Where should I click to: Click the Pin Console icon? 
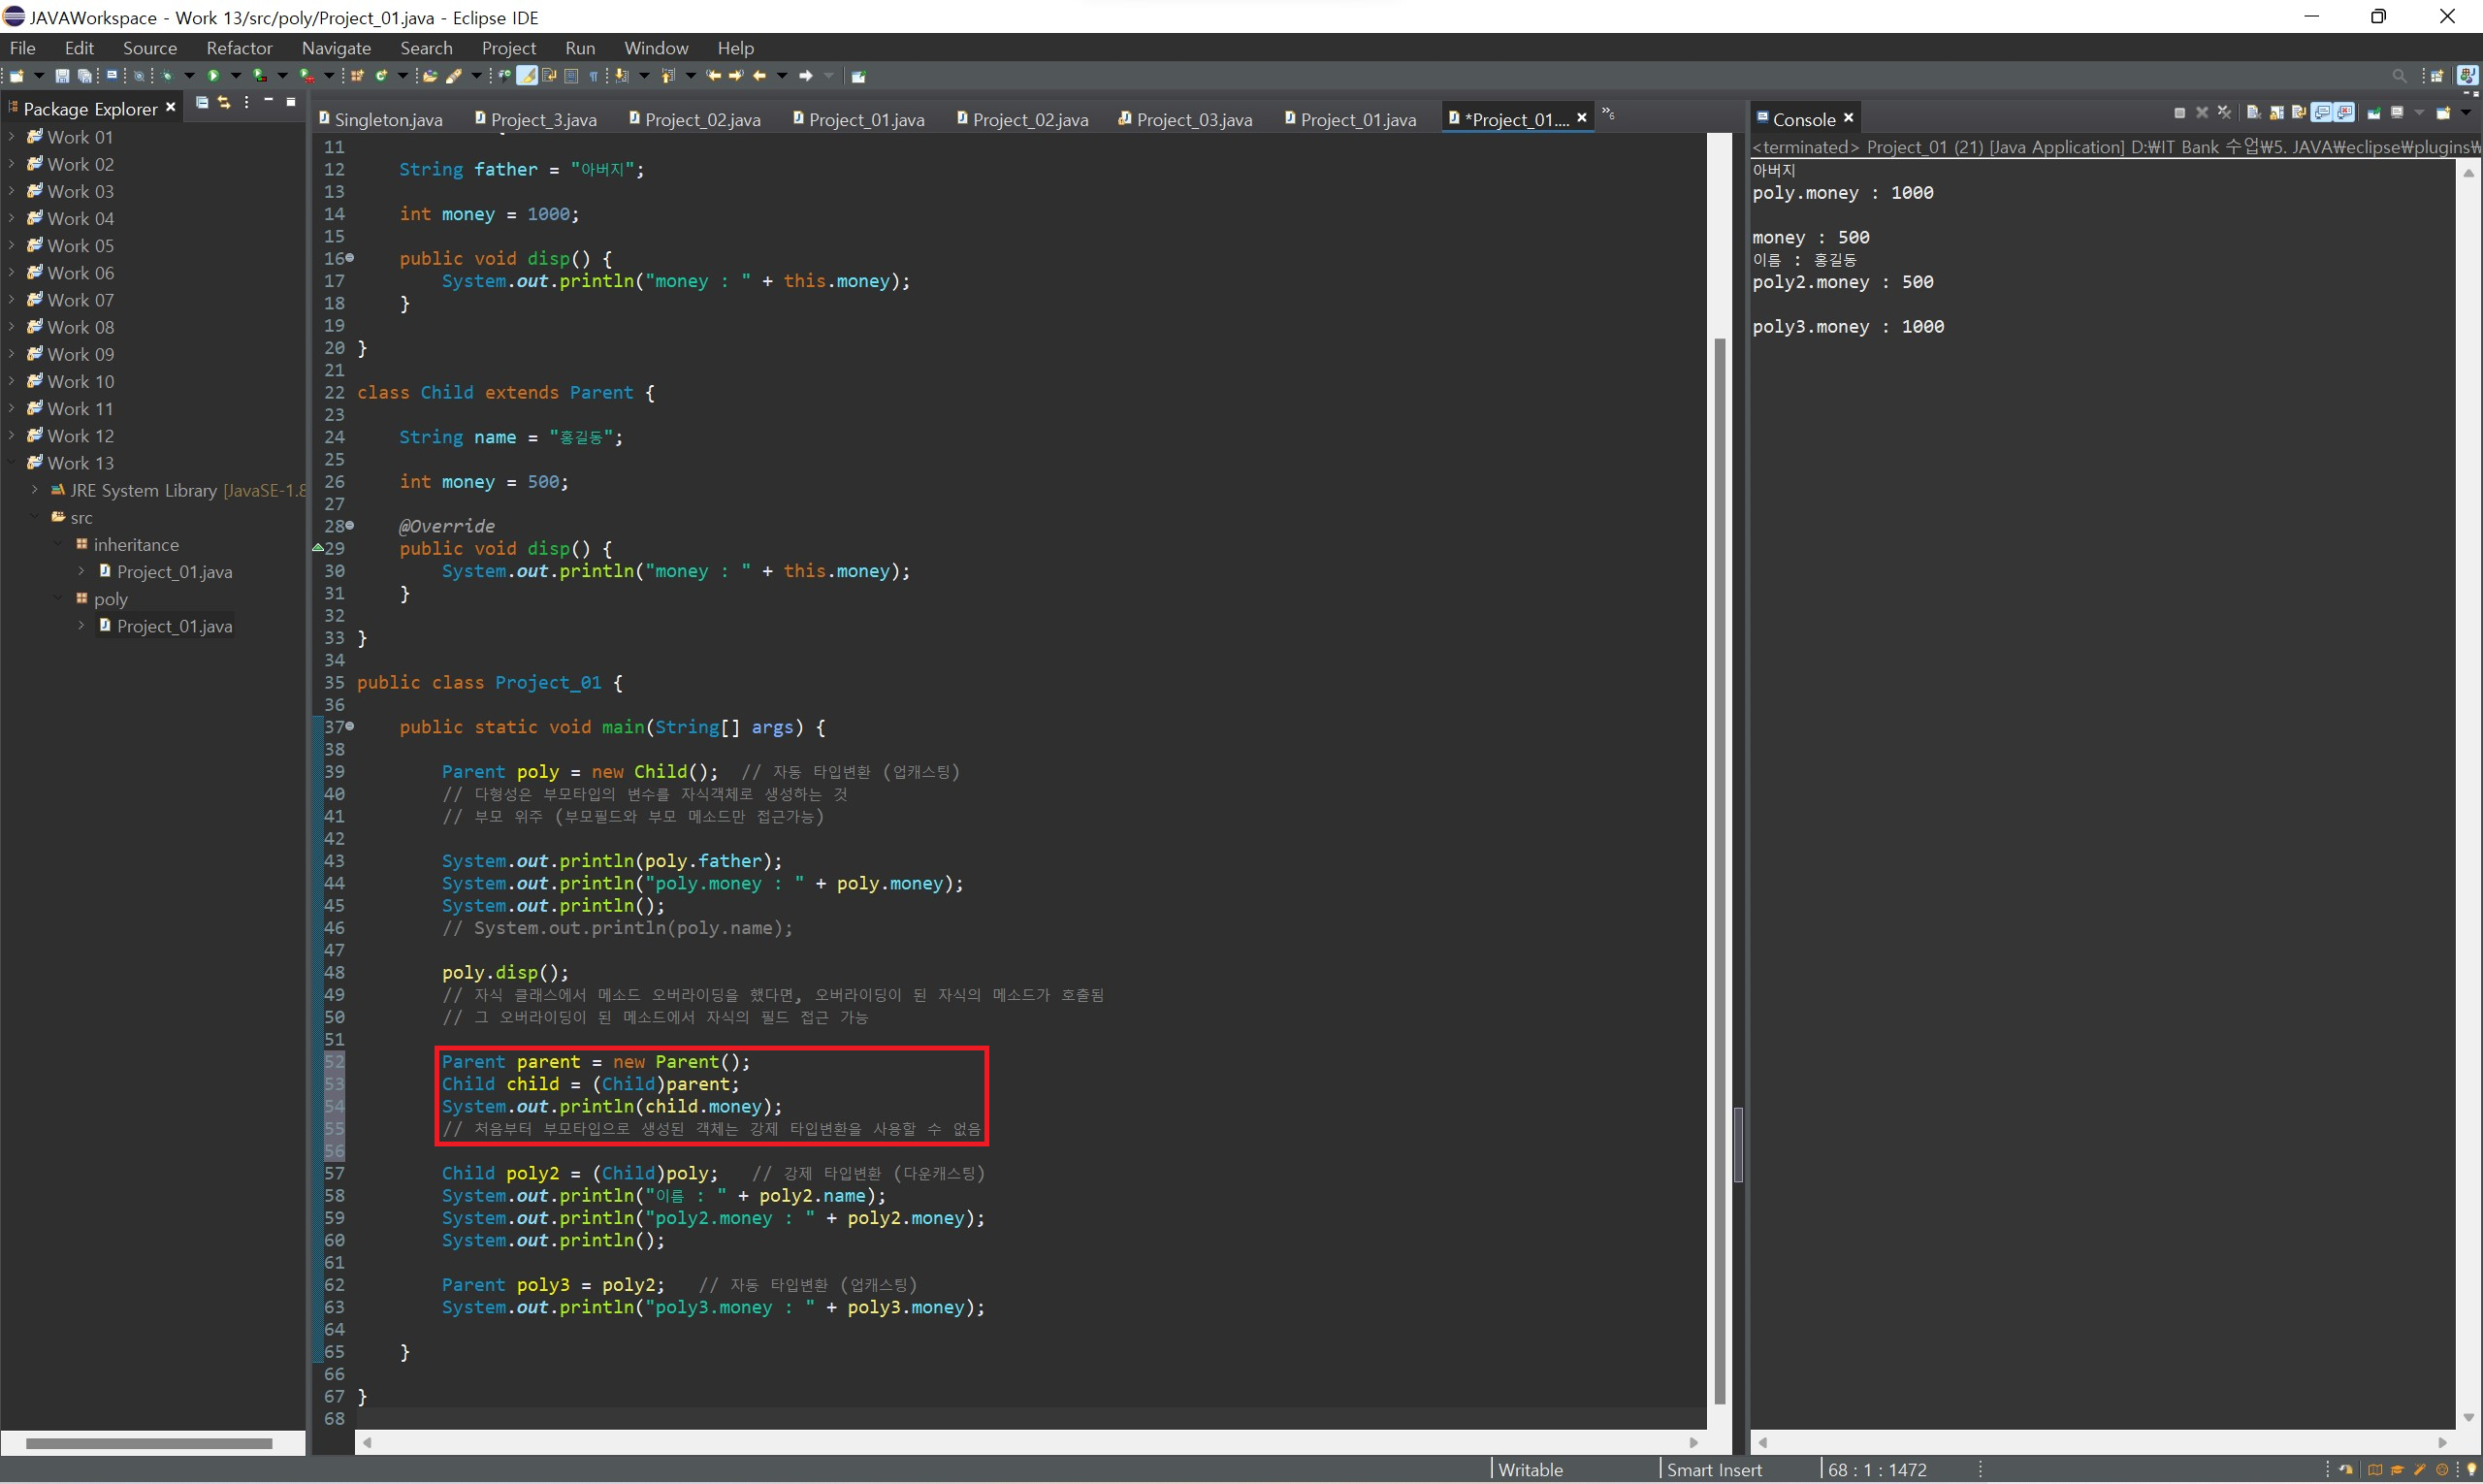[2374, 113]
